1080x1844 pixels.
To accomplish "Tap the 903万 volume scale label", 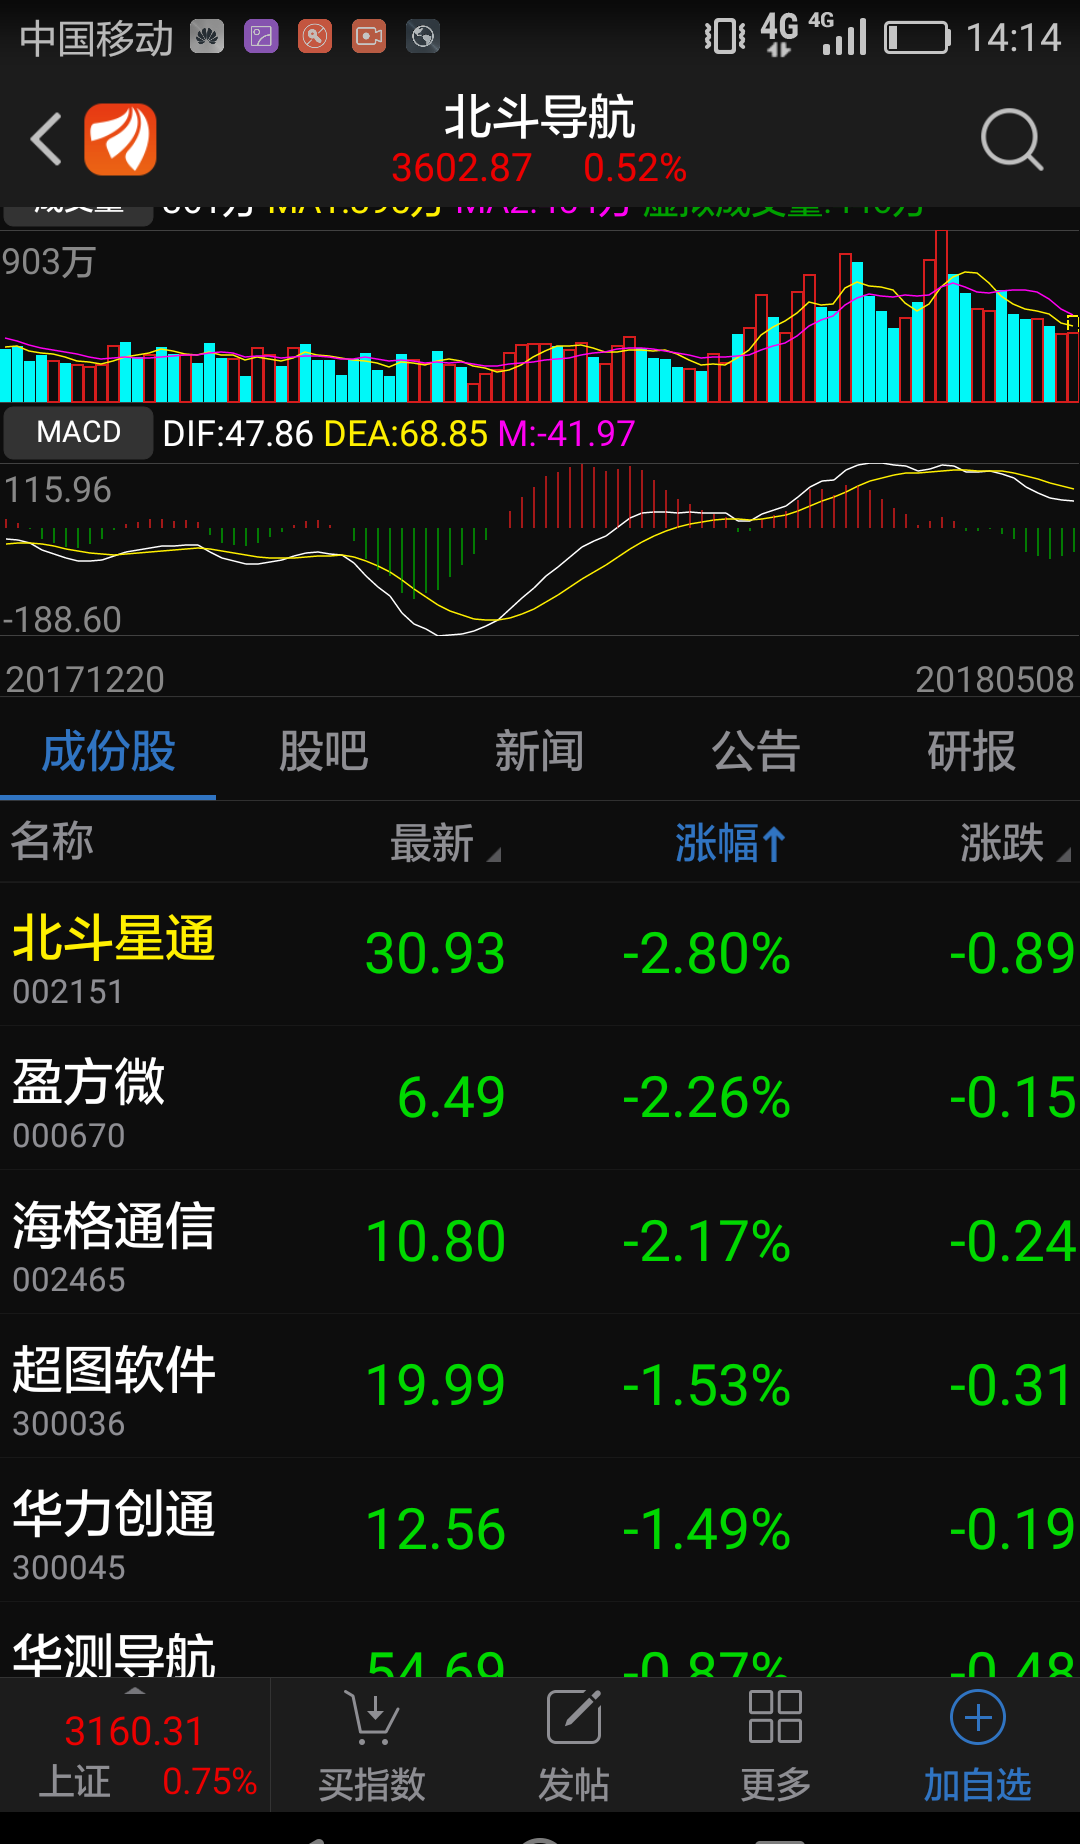I will pos(48,262).
